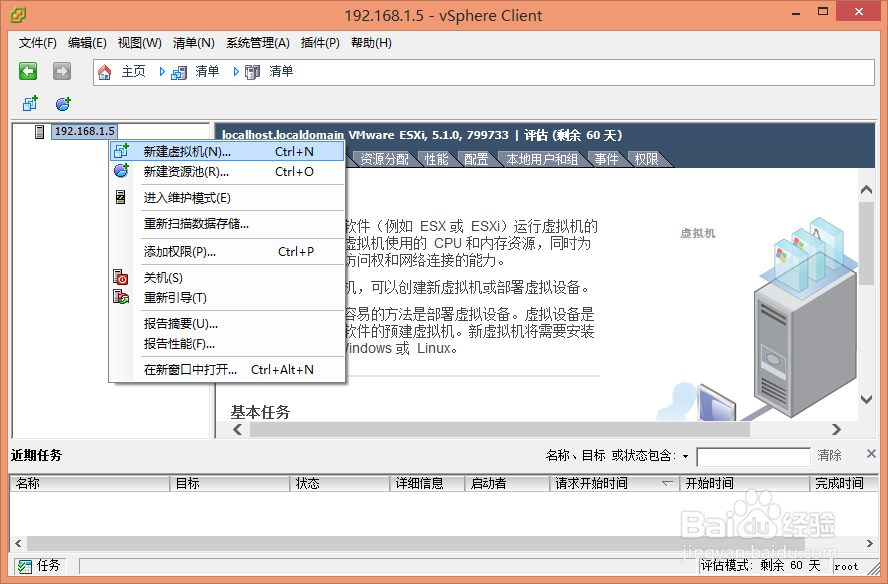Open the 帮助(H) menu
The height and width of the screenshot is (584, 888).
point(372,43)
